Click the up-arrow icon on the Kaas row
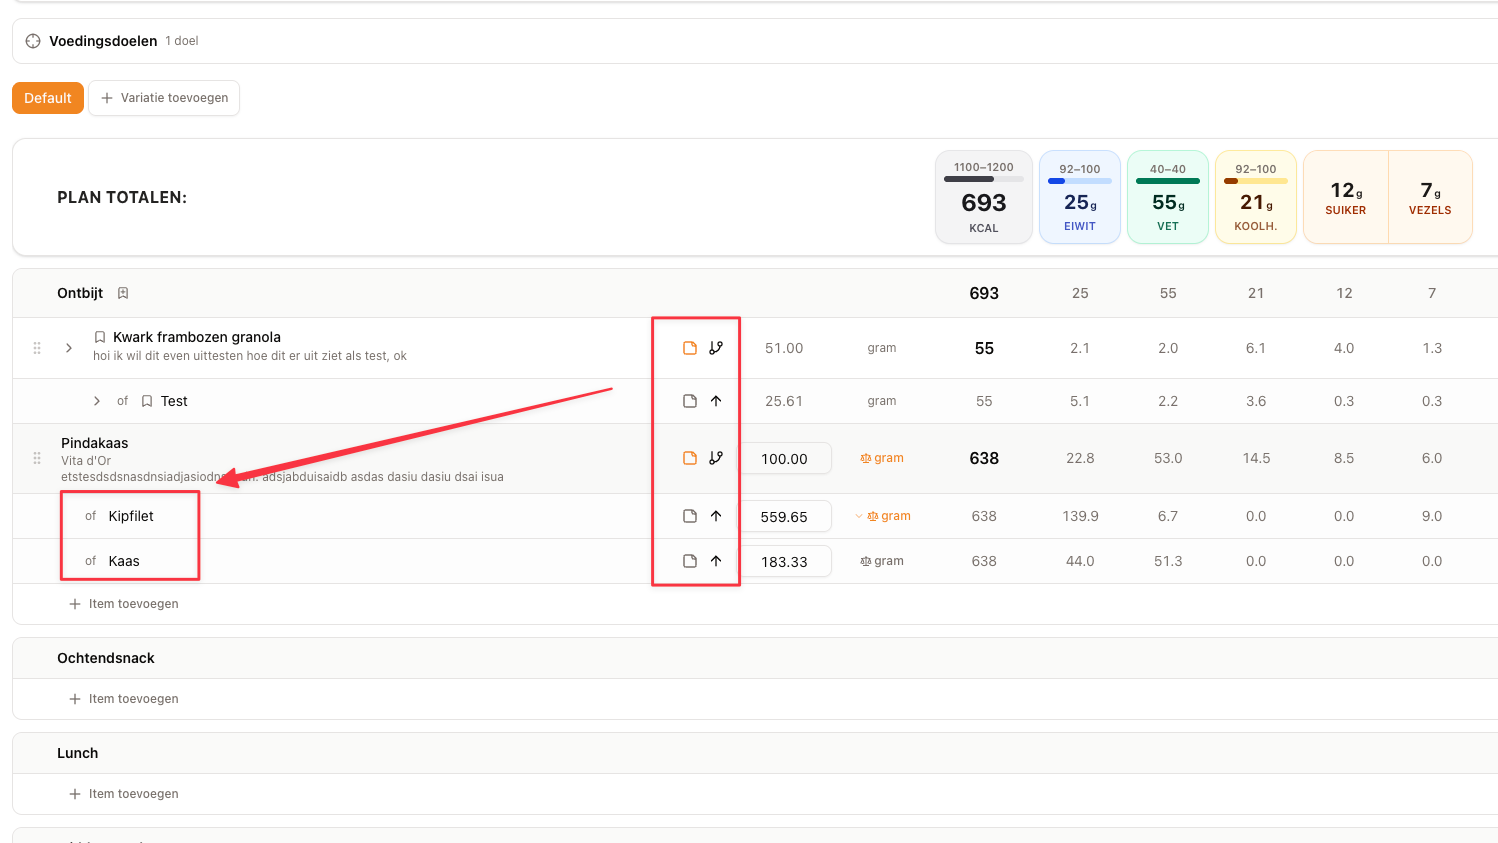This screenshot has height=843, width=1498. 716,561
